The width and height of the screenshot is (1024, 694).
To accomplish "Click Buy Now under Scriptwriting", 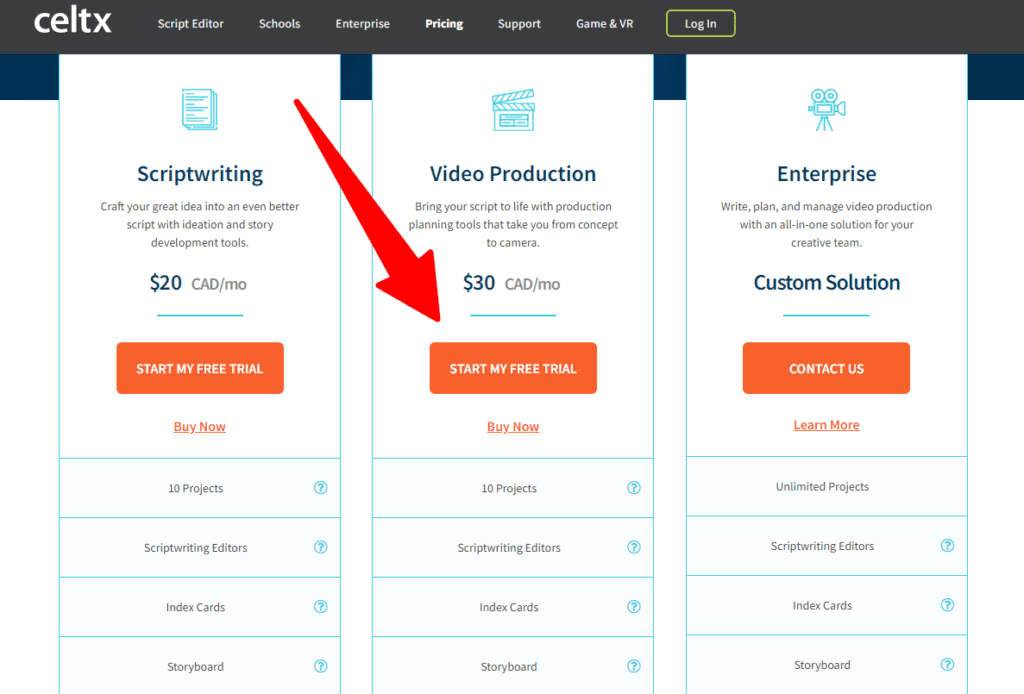I will [199, 426].
